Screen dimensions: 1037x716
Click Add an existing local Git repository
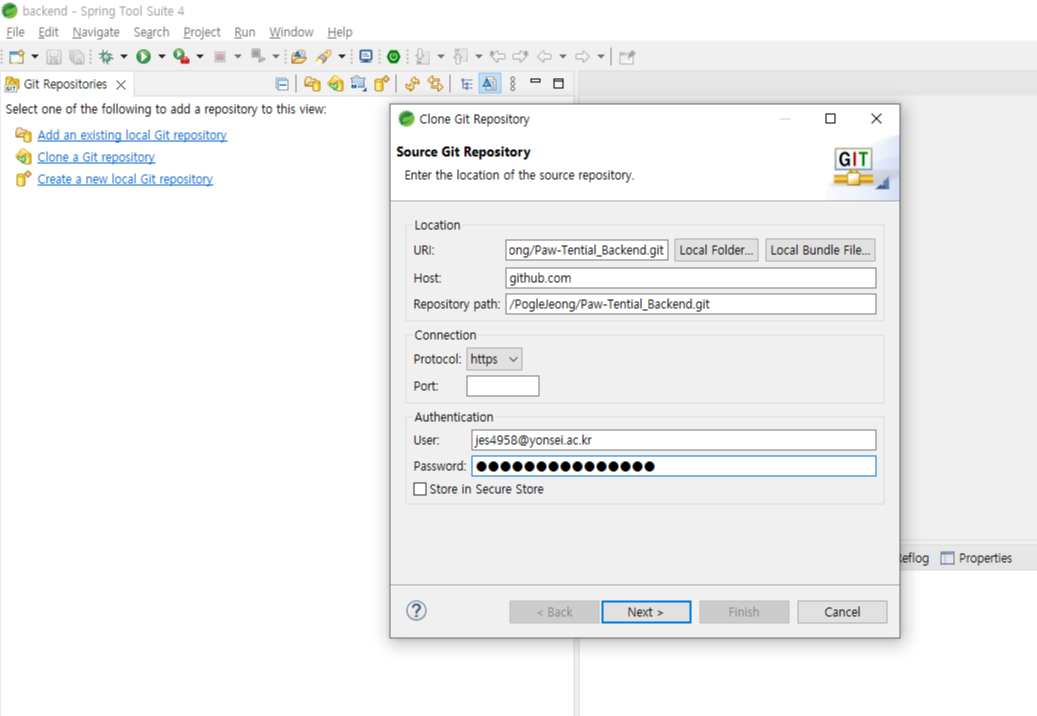(132, 135)
